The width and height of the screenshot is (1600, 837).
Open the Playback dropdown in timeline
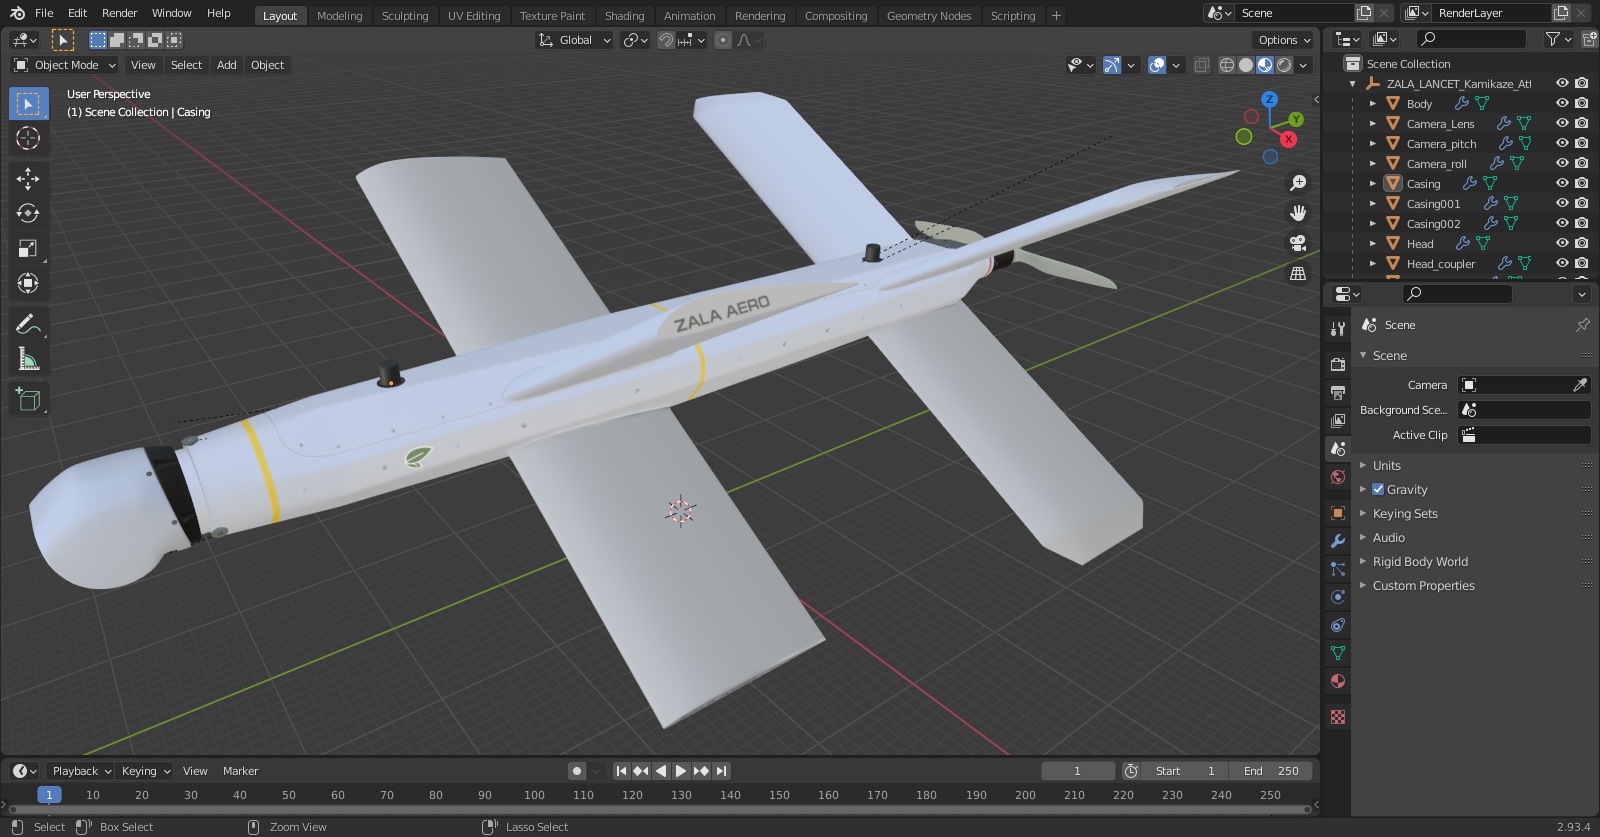point(81,771)
